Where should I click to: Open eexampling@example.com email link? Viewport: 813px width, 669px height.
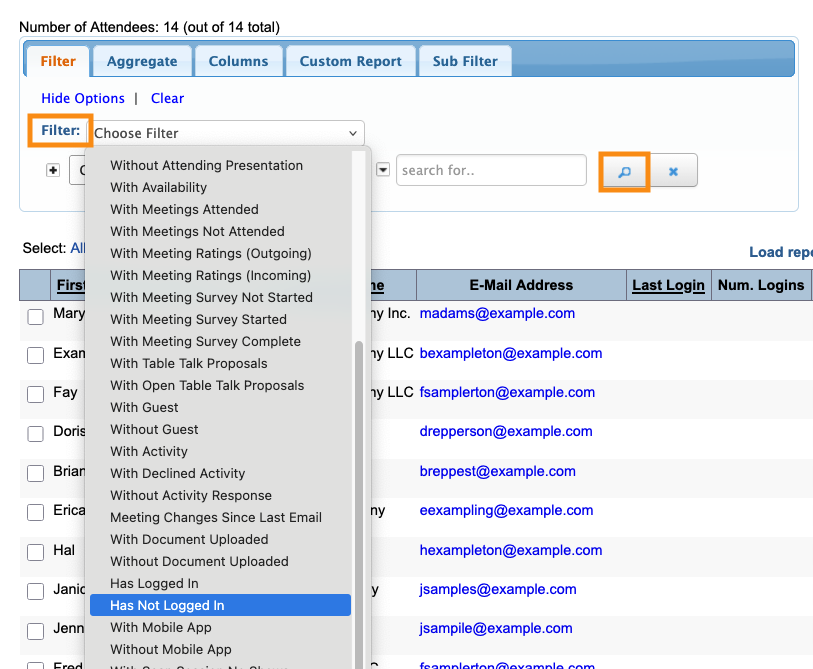[507, 510]
